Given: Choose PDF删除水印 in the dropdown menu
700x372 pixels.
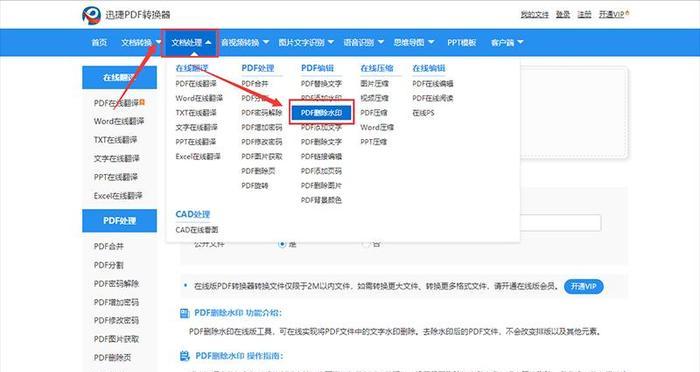Looking at the screenshot, I should [321, 113].
